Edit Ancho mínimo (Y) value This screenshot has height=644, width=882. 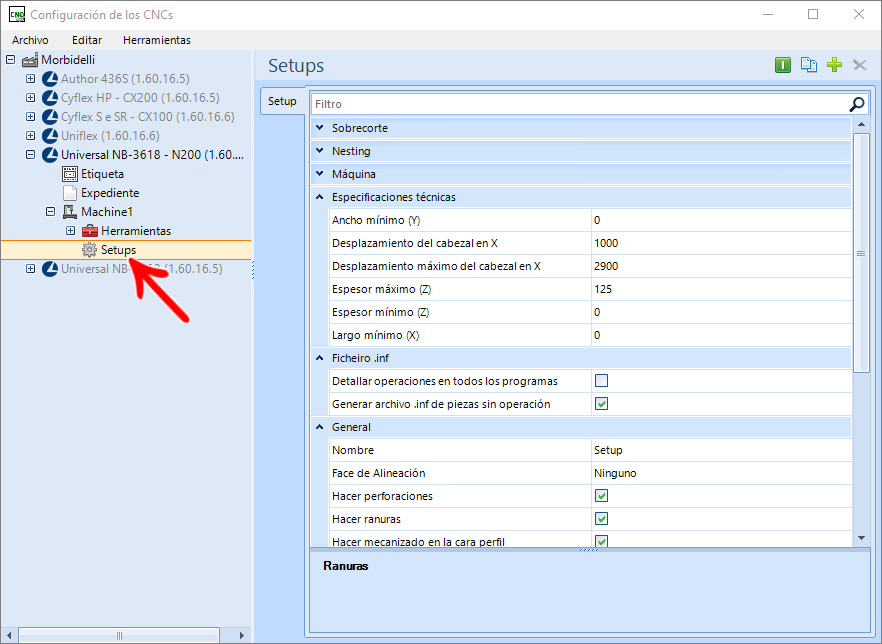(721, 220)
